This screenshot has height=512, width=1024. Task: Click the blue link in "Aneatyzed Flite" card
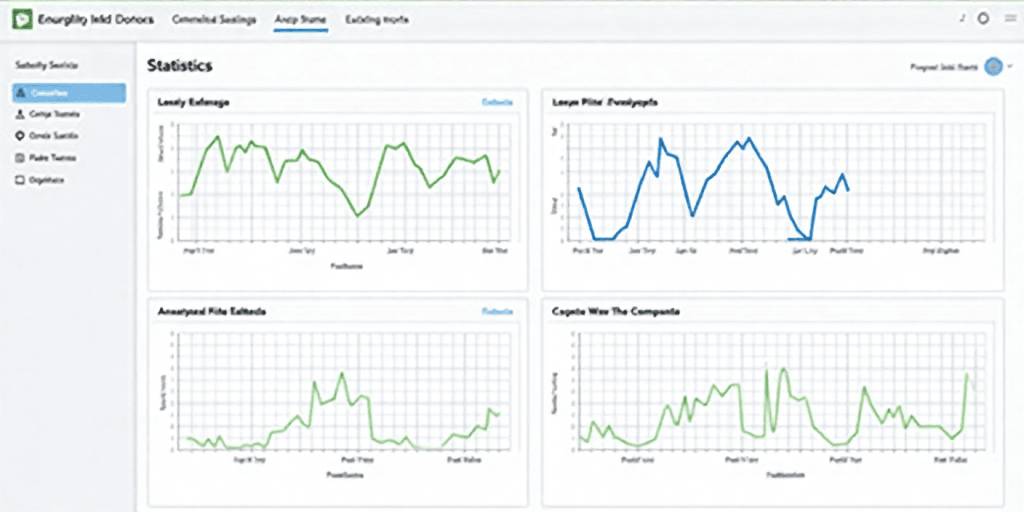[497, 311]
